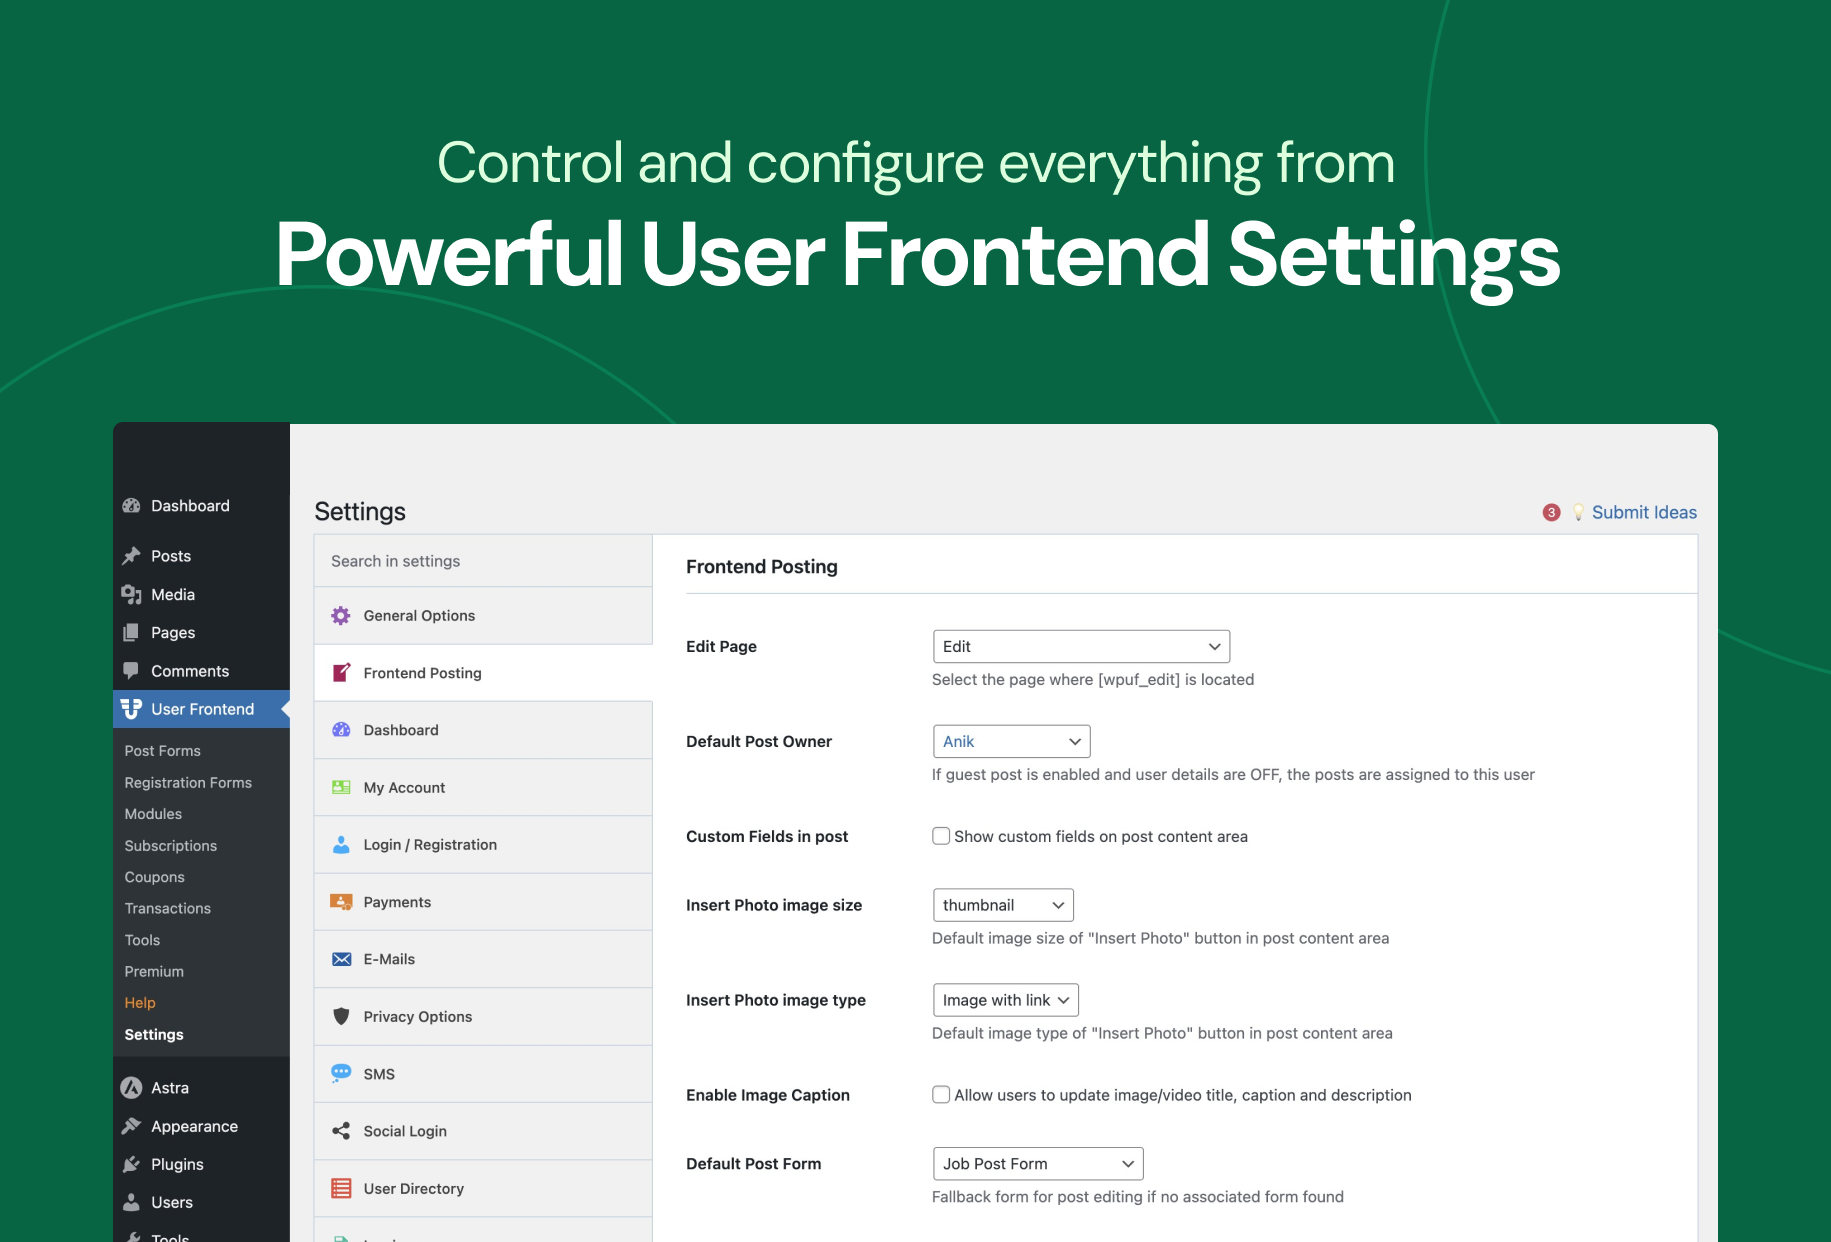Enable Show custom fields on post content
The height and width of the screenshot is (1242, 1831).
pos(941,836)
